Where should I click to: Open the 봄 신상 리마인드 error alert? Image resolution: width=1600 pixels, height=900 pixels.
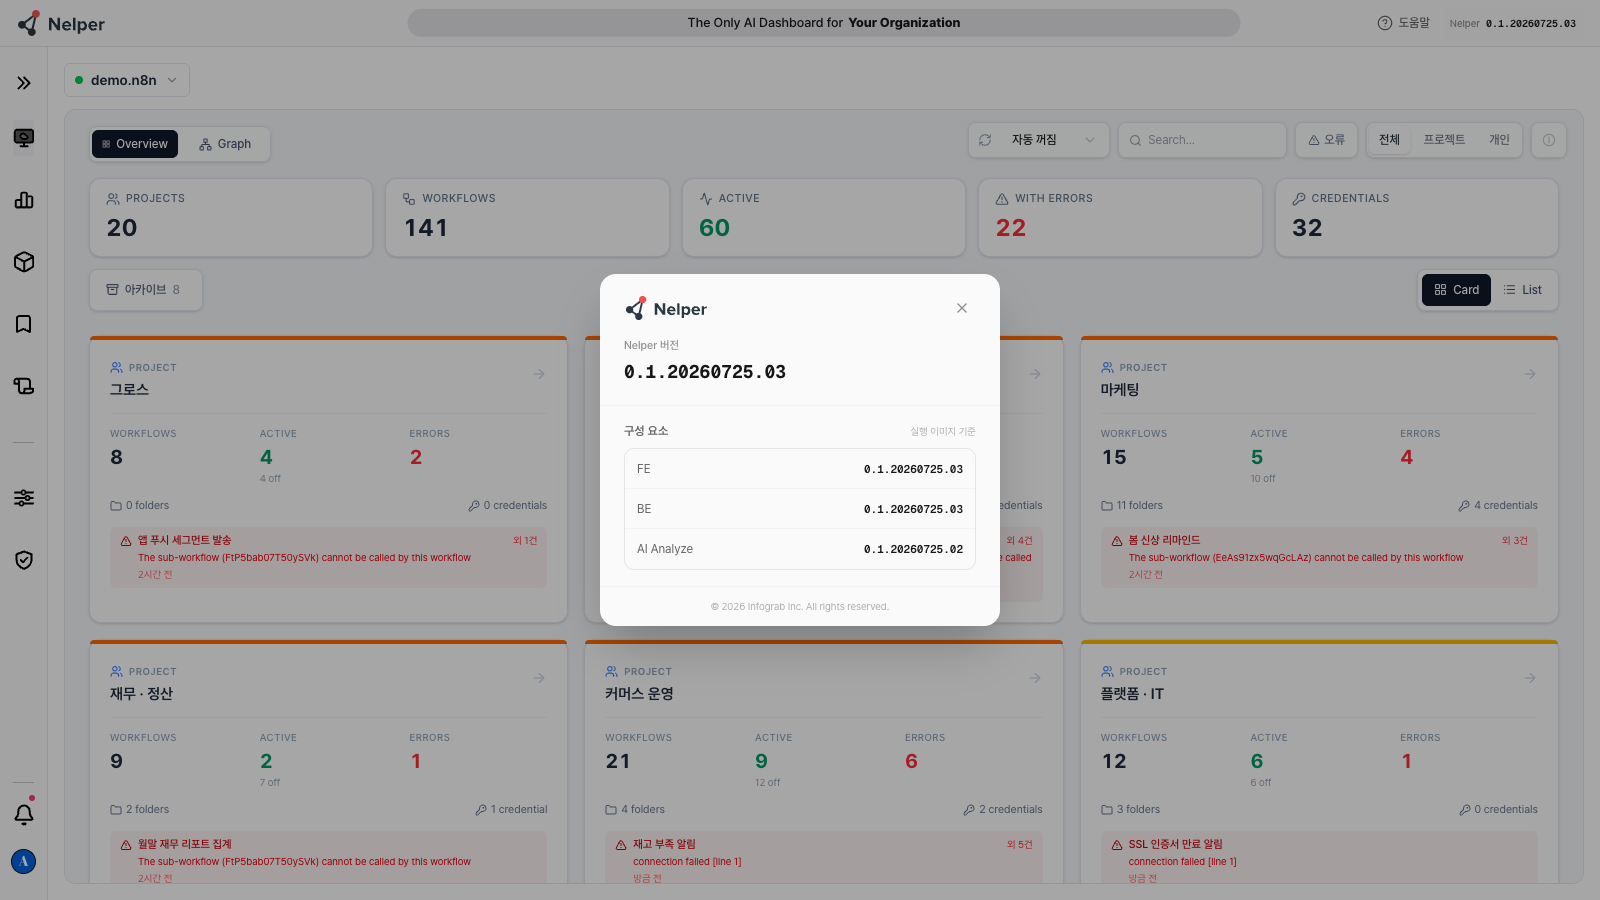tap(1319, 557)
